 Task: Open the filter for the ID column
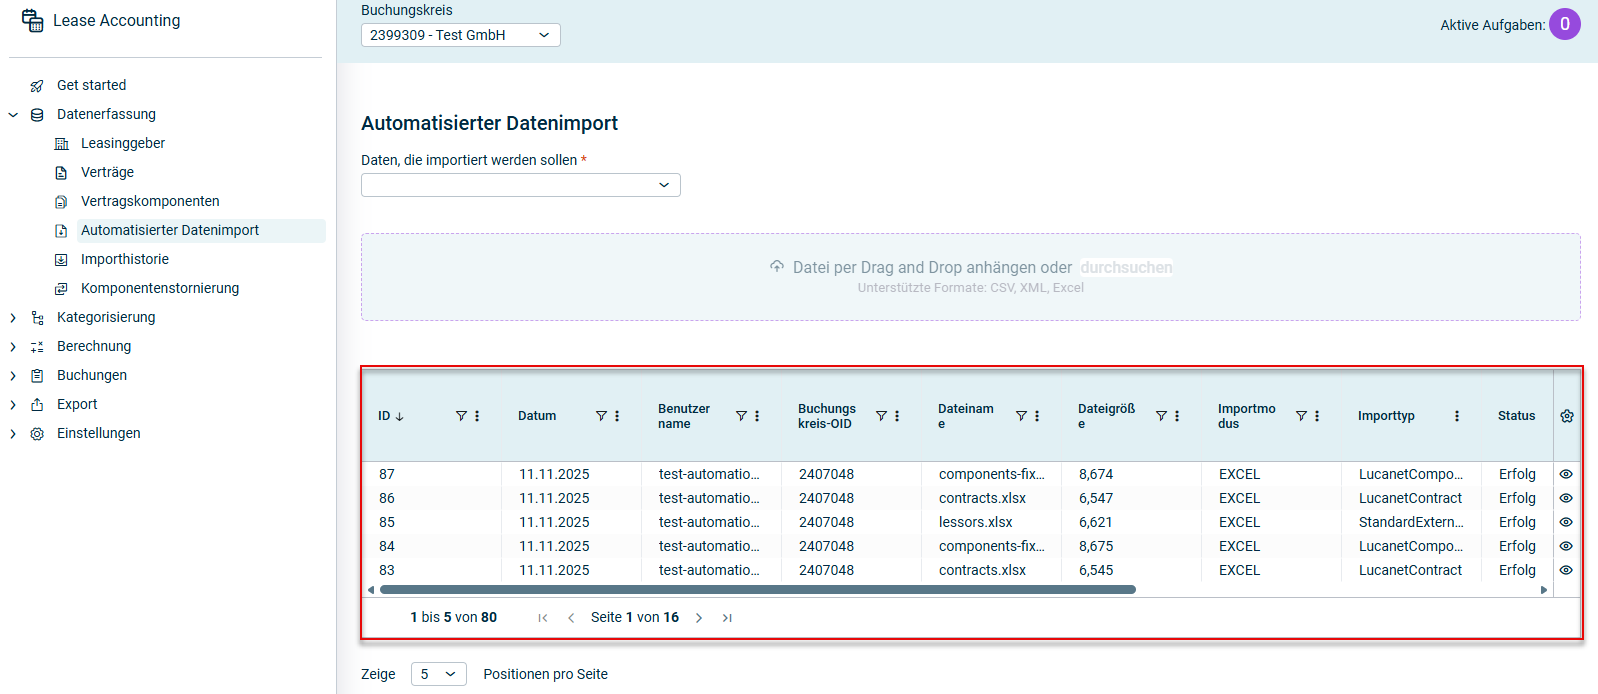(461, 416)
